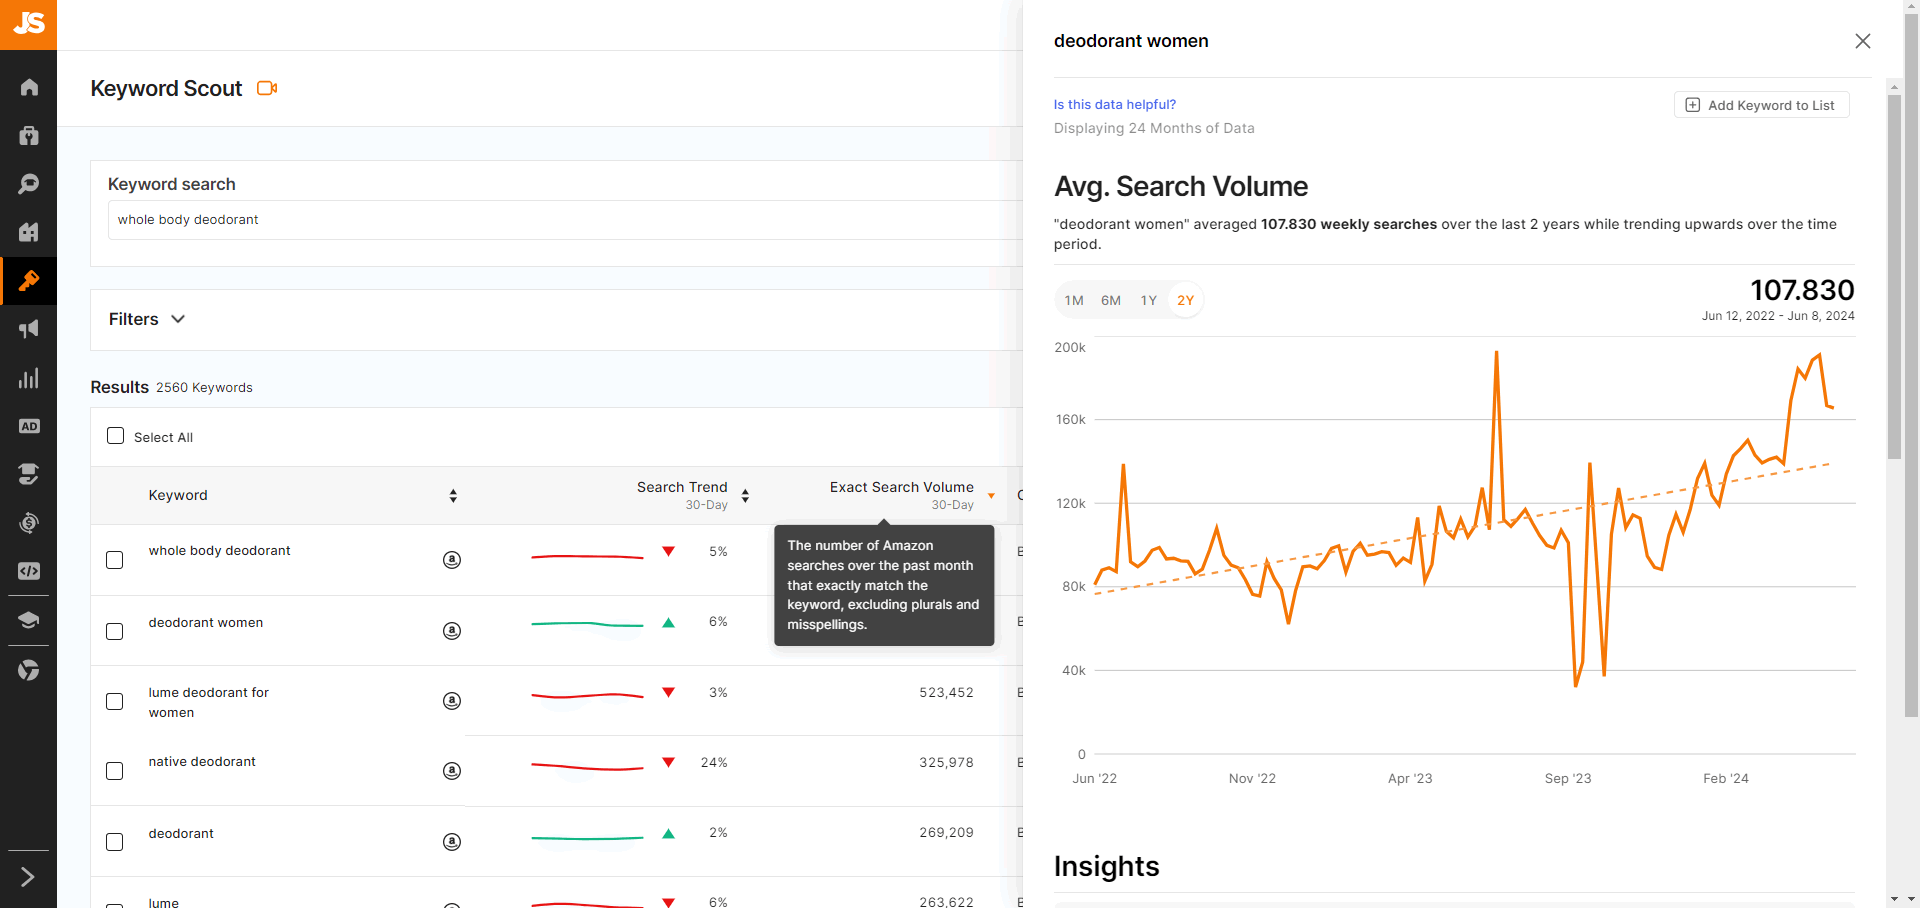Viewport: 1920px width, 908px height.
Task: Open the bar chart analytics sidebar icon
Action: [28, 378]
